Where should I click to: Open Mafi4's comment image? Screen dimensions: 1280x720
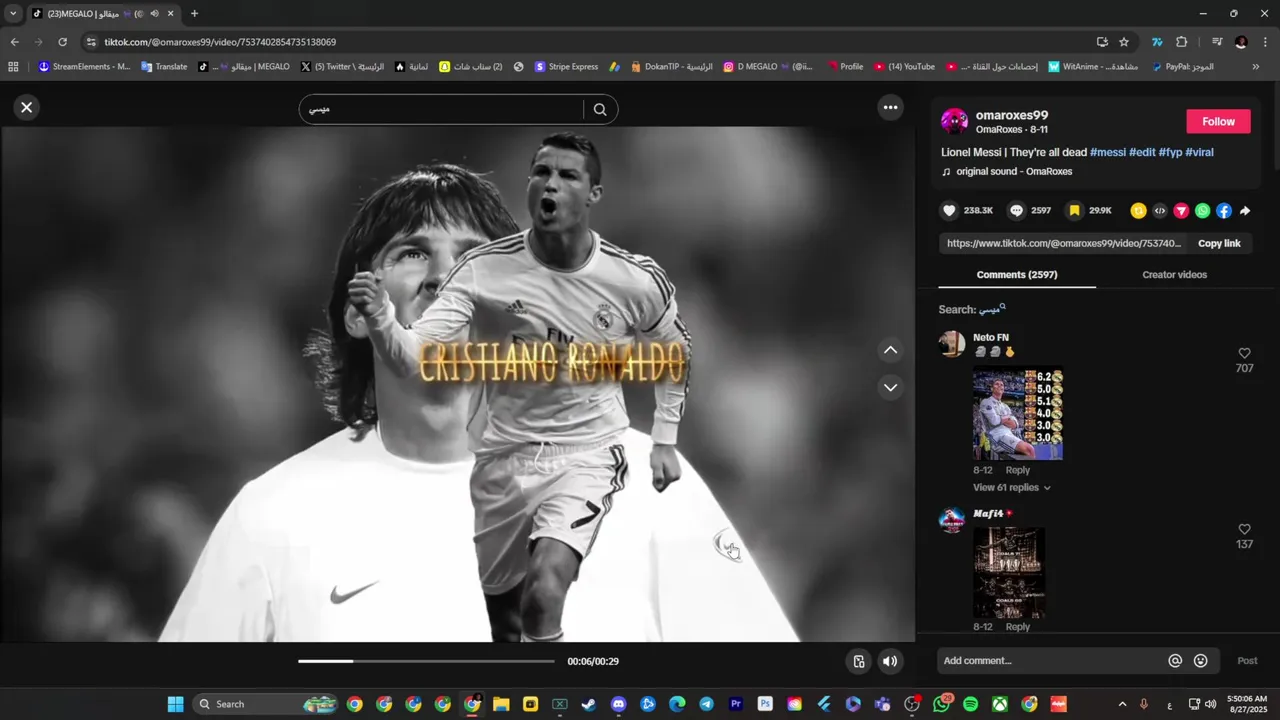coord(1009,572)
